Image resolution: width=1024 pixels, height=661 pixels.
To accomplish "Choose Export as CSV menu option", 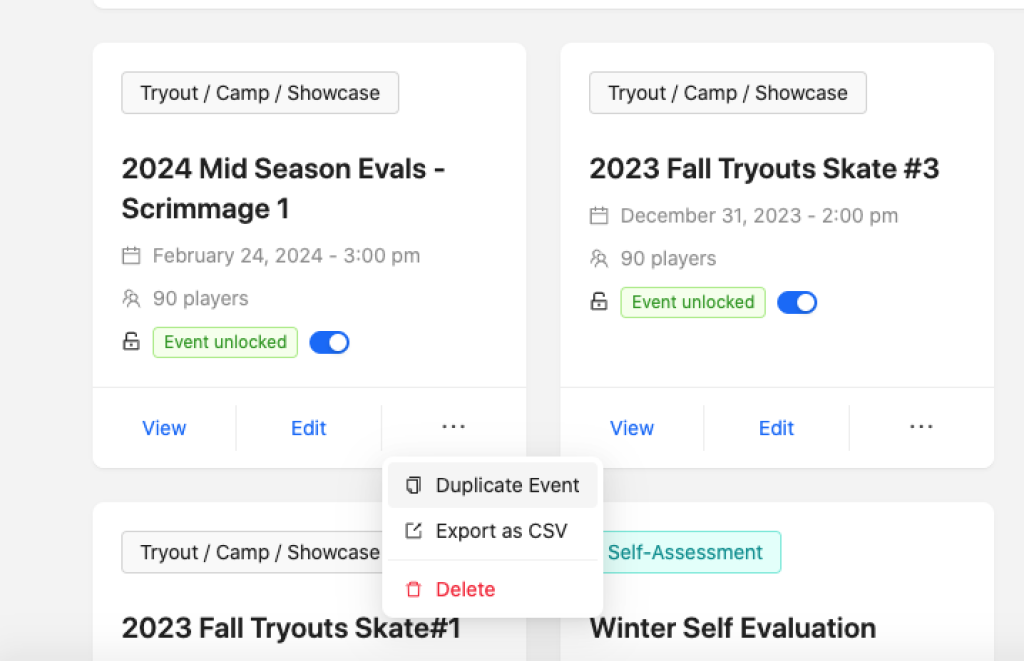I will click(x=501, y=531).
